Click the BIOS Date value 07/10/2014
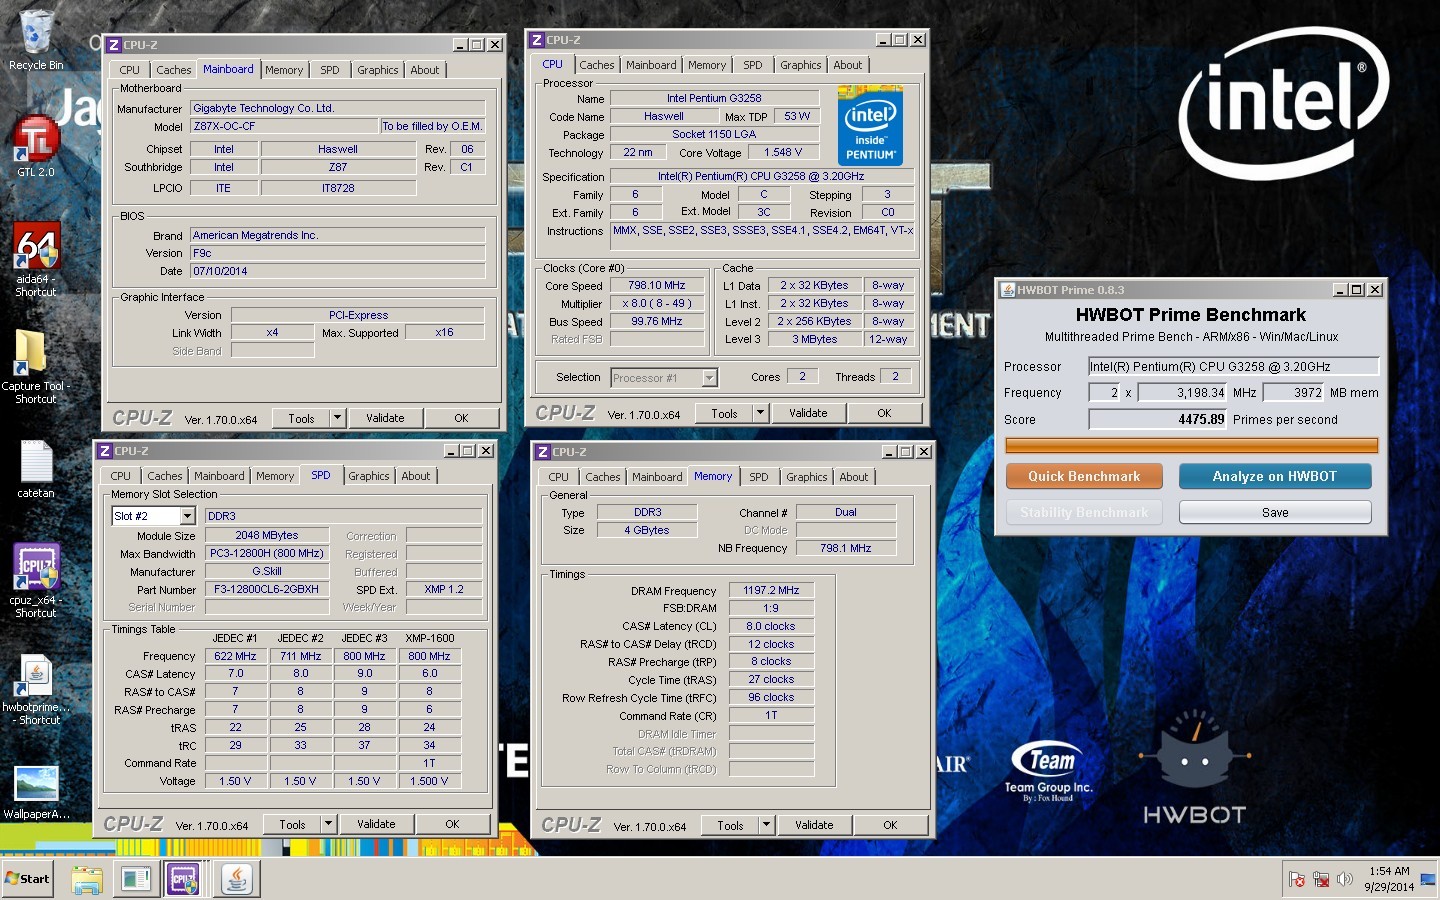The height and width of the screenshot is (900, 1440). pos(338,271)
